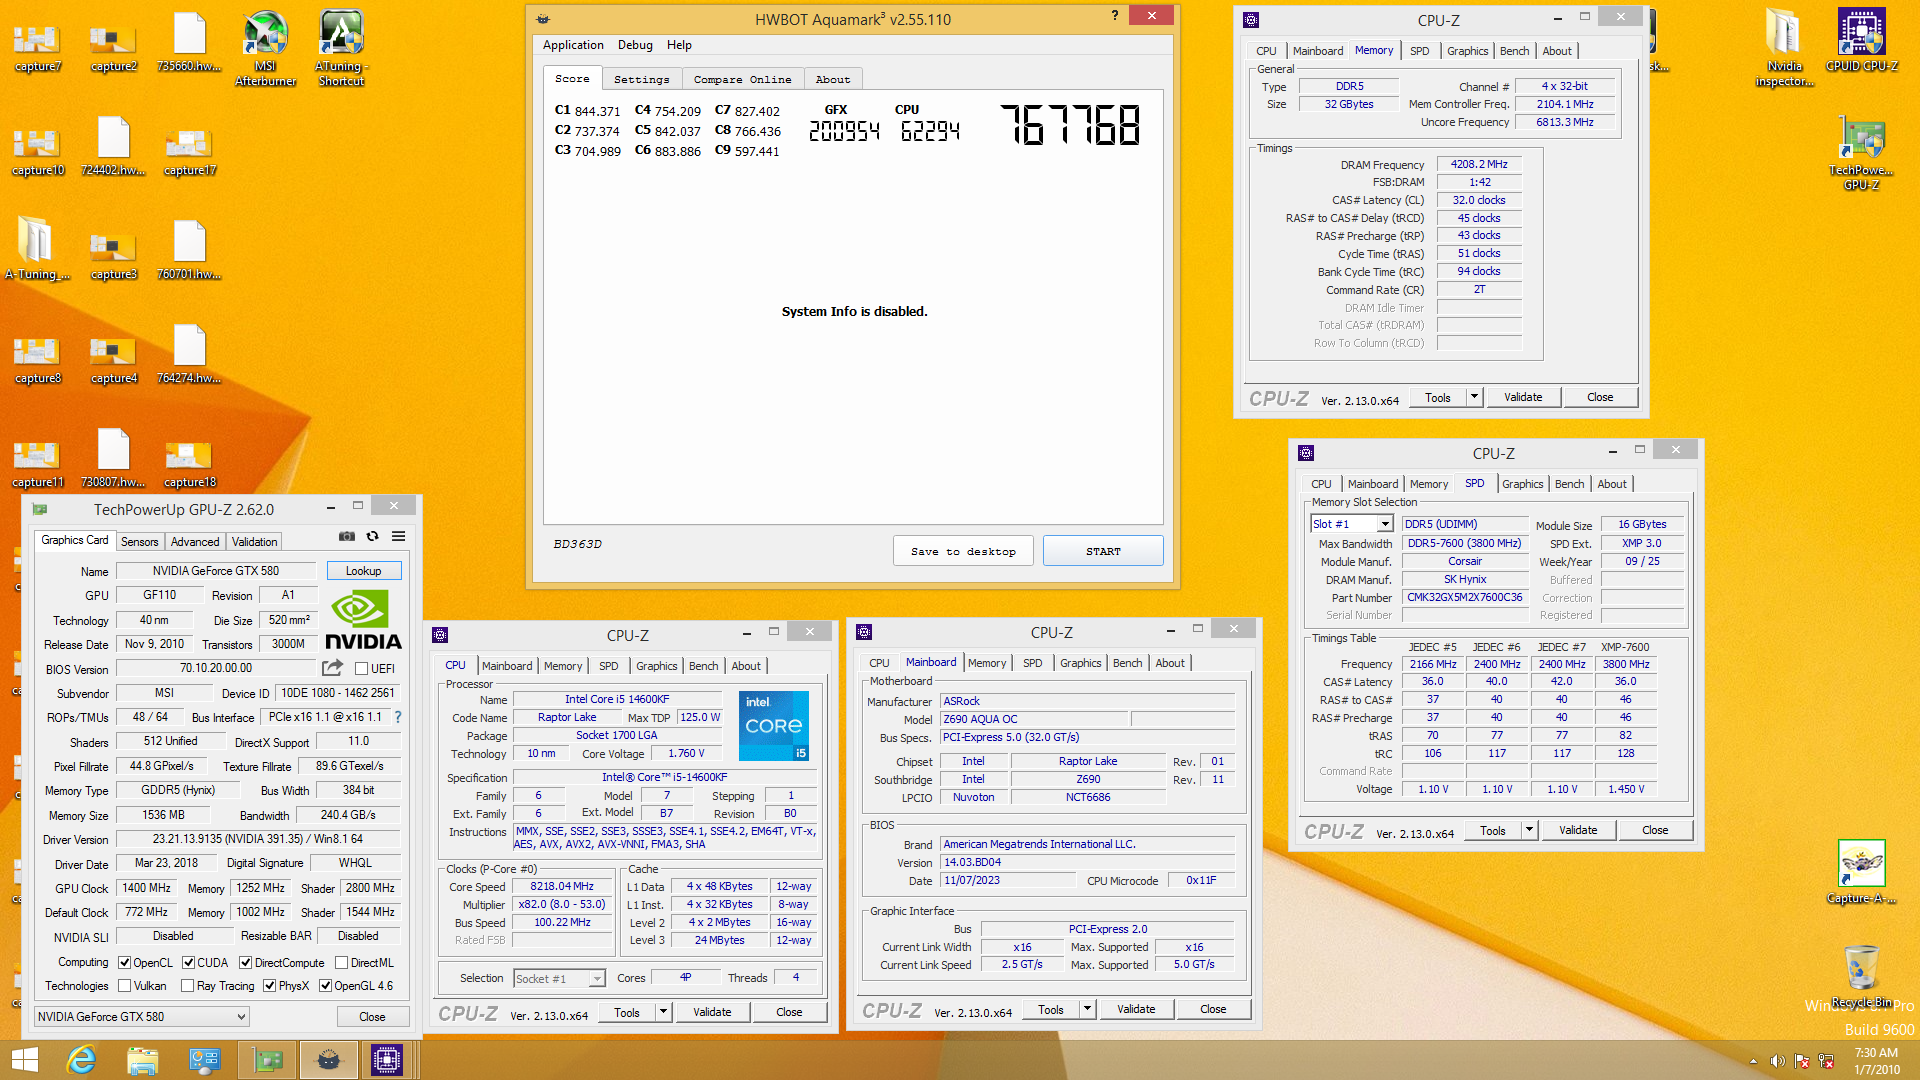The width and height of the screenshot is (1920, 1080).
Task: Toggle the OpenGL 4.6 checkbox
Action: (325, 986)
